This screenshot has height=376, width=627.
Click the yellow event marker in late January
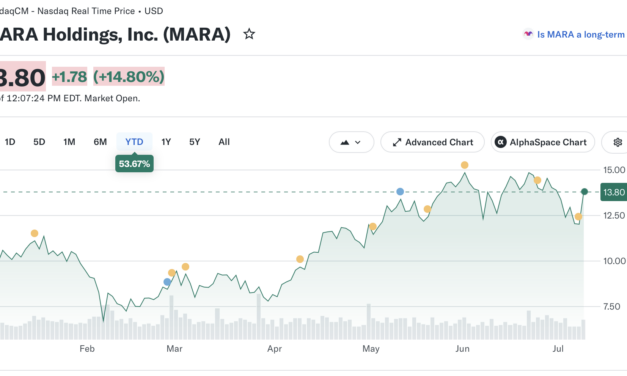pos(34,233)
